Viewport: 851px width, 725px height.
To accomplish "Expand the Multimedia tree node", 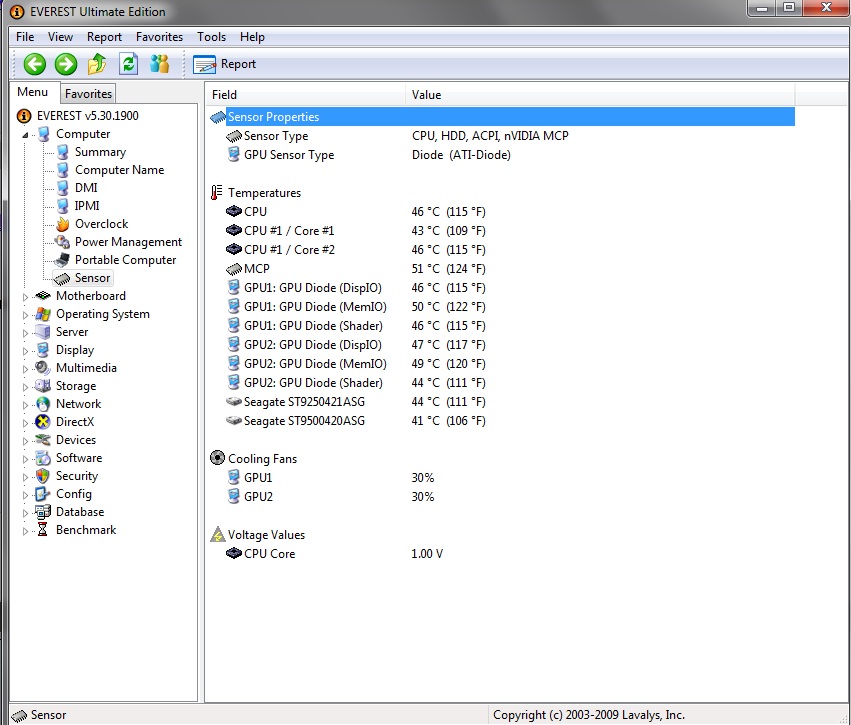I will click(25, 369).
